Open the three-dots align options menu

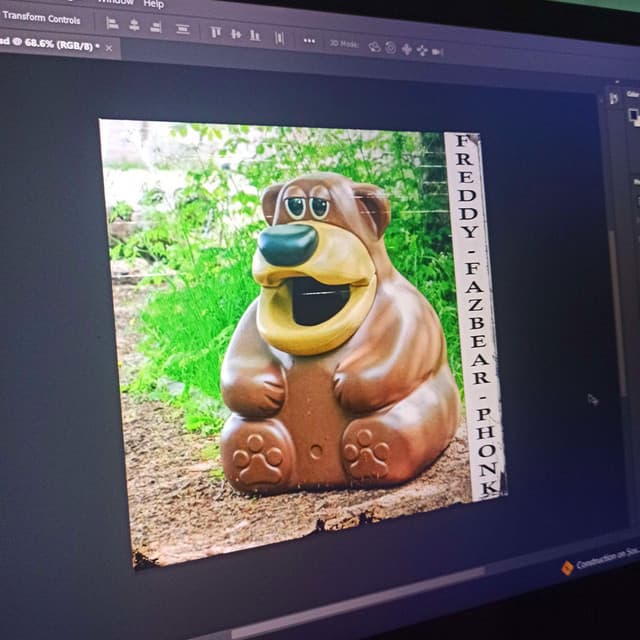(x=309, y=41)
